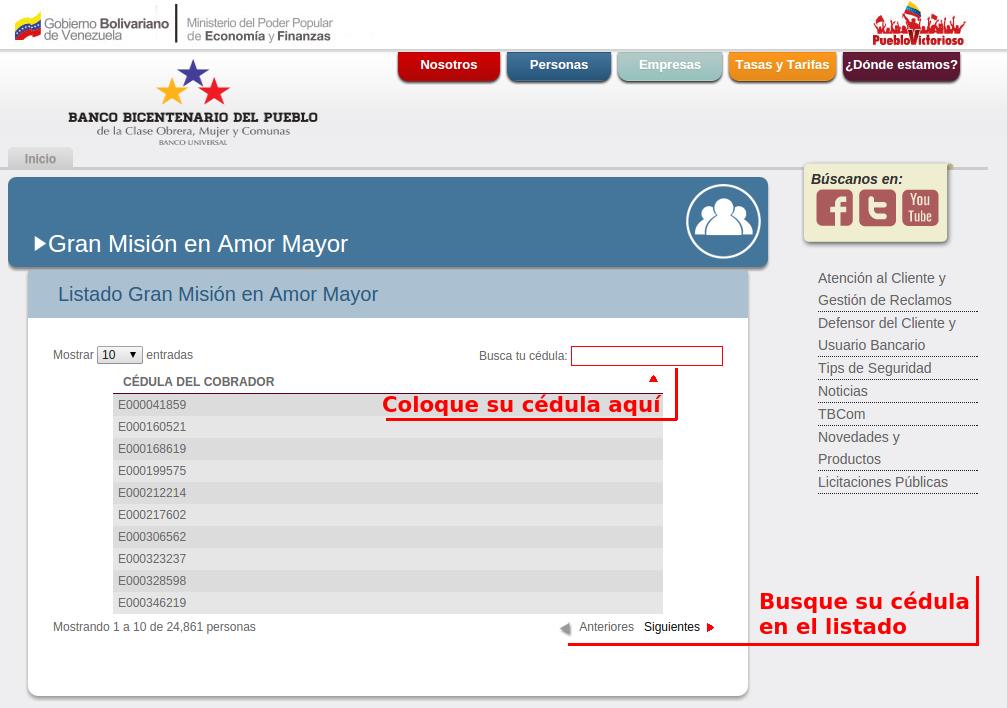This screenshot has height=708, width=1007.
Task: Go to Anteriores page of results
Action: [x=606, y=627]
